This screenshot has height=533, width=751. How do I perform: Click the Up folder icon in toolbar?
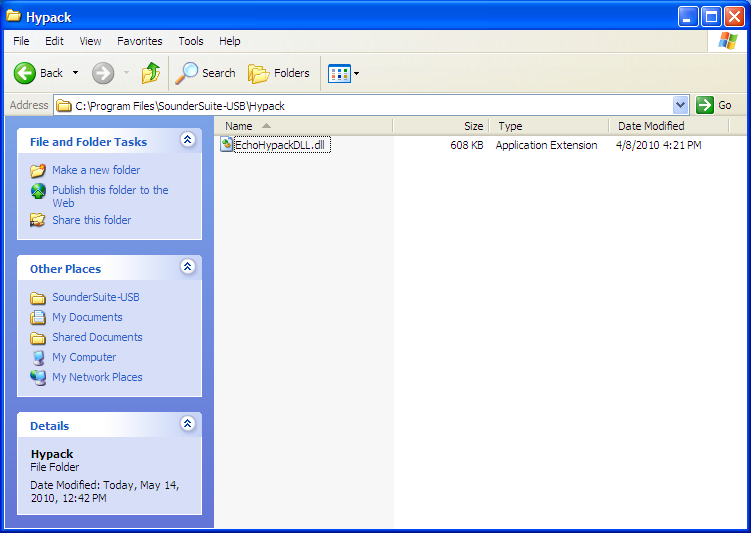[151, 73]
